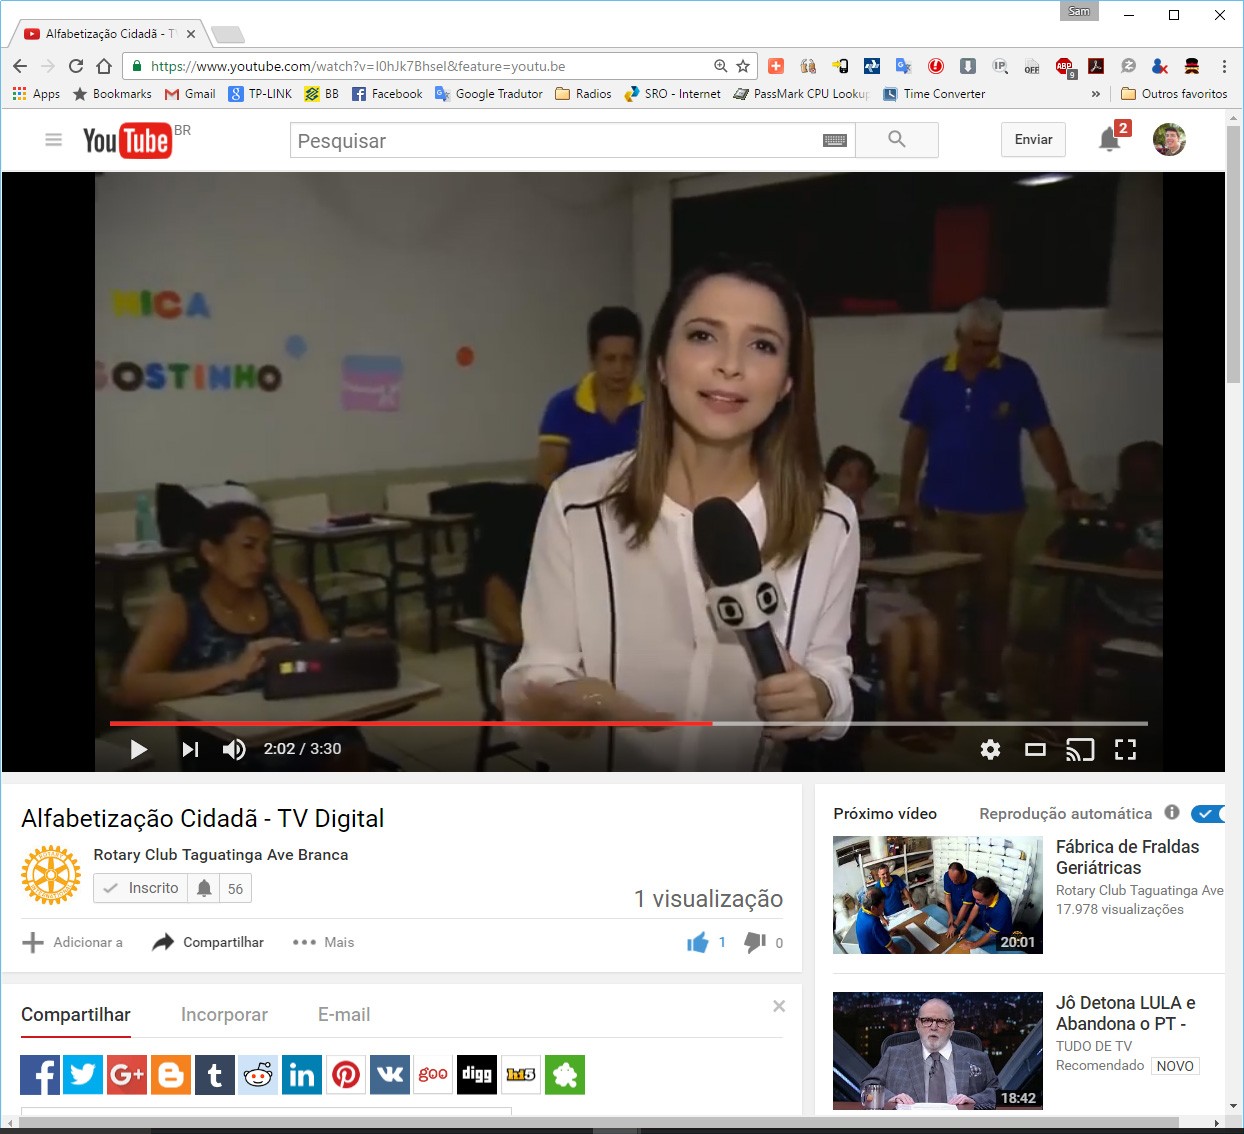Click the Enviar upload button
This screenshot has width=1244, height=1134.
click(1033, 140)
